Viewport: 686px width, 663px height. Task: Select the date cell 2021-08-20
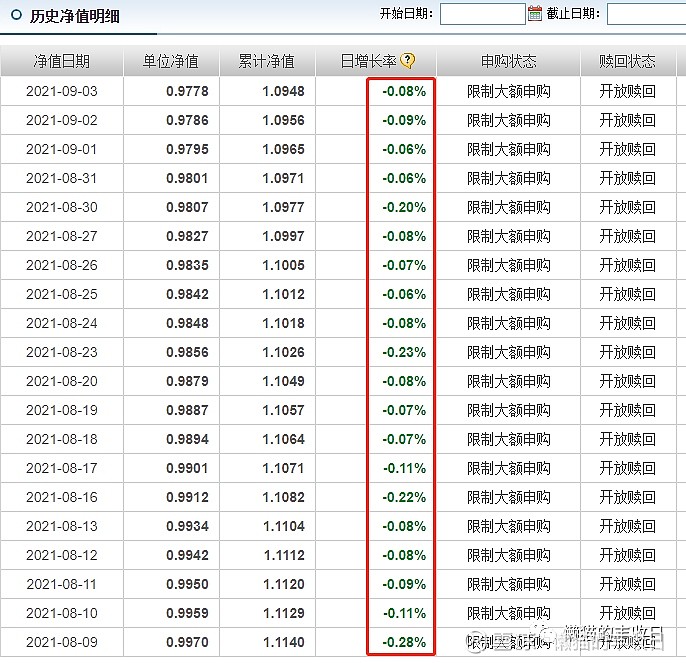(x=62, y=381)
